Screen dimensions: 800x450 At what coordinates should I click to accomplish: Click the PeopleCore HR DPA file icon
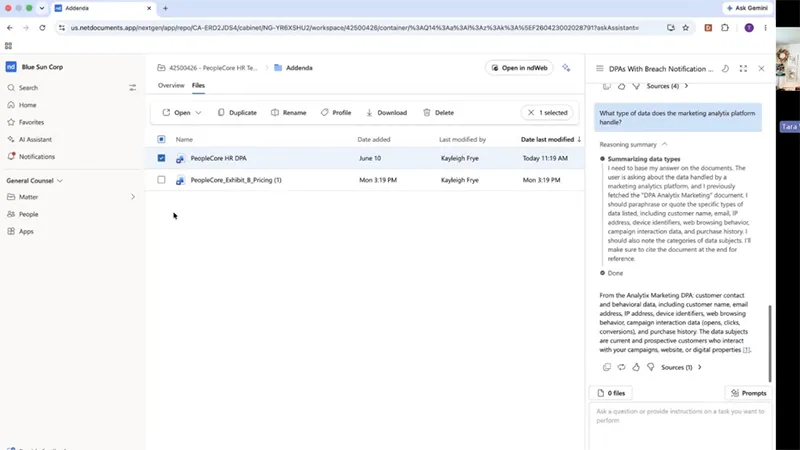pos(180,159)
